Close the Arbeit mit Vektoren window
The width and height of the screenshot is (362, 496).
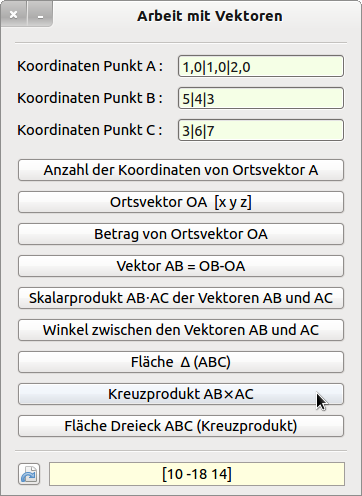click(14, 15)
